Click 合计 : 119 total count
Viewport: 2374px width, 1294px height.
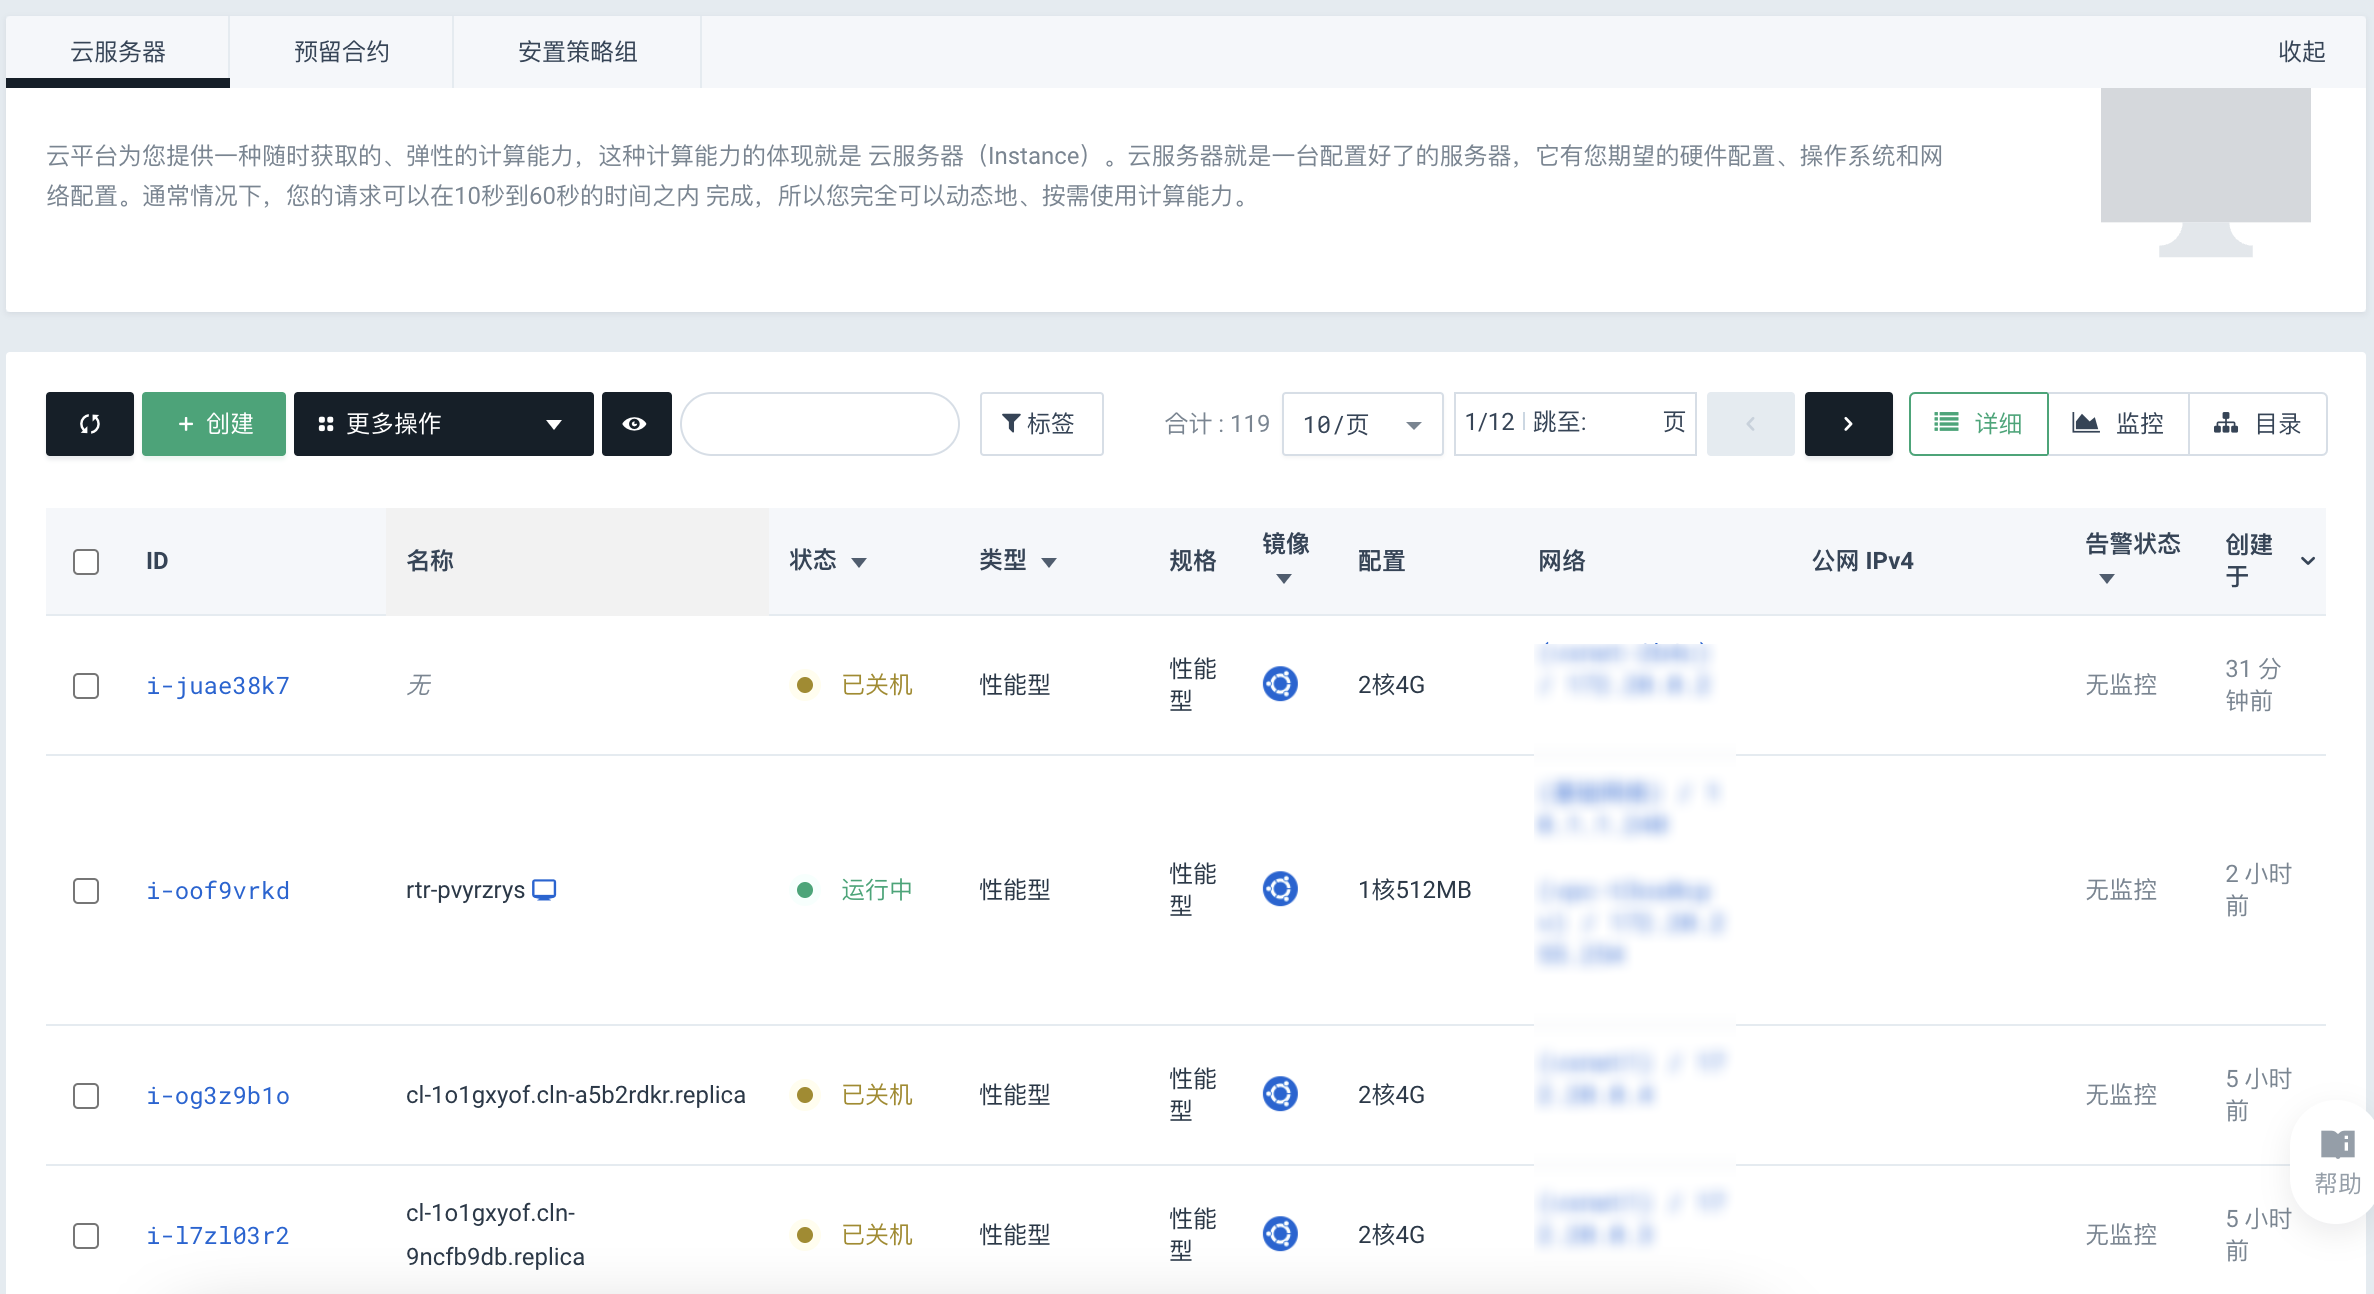click(x=1217, y=424)
